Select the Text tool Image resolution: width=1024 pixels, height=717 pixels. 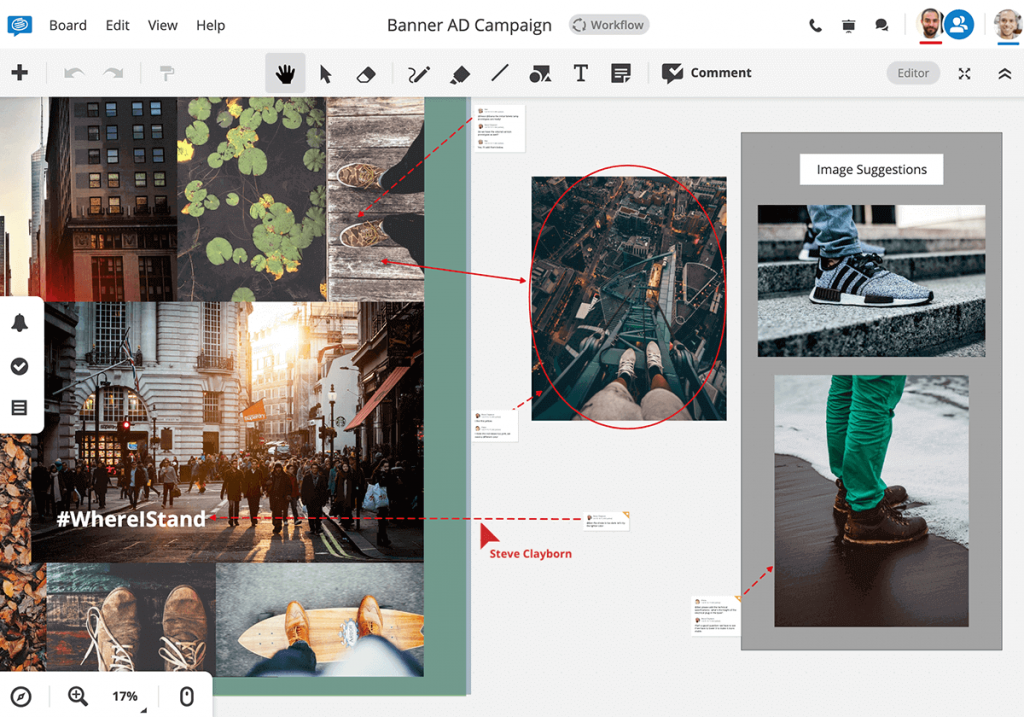[581, 72]
